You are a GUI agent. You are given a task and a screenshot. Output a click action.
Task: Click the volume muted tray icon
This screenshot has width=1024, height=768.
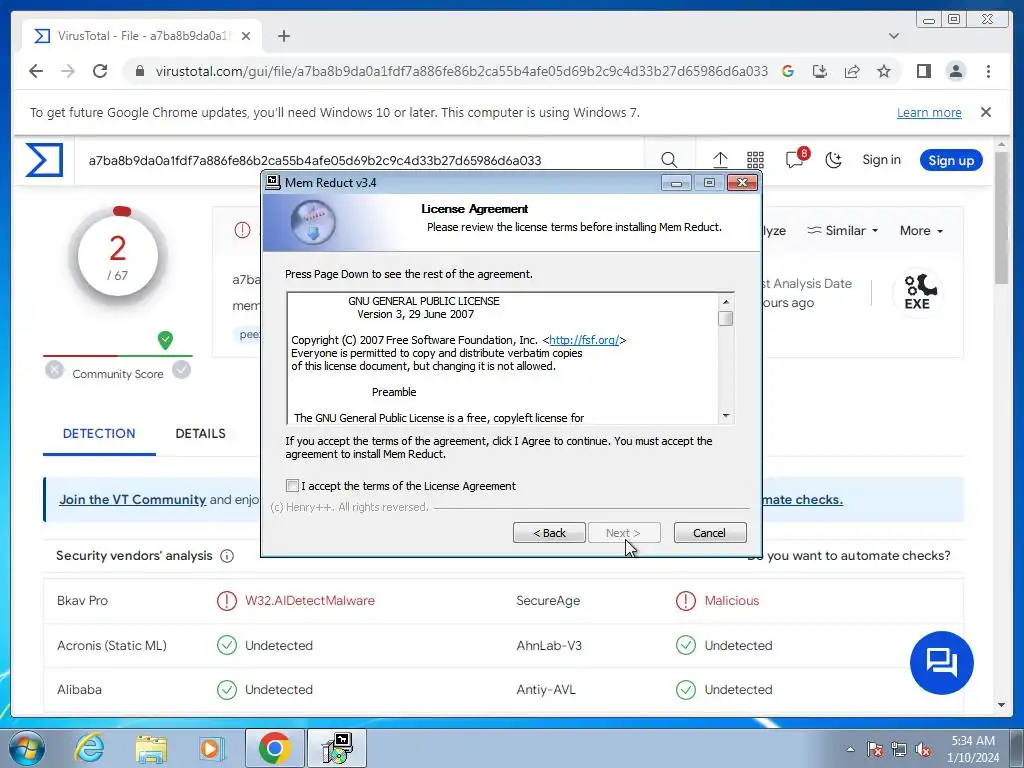pos(923,749)
